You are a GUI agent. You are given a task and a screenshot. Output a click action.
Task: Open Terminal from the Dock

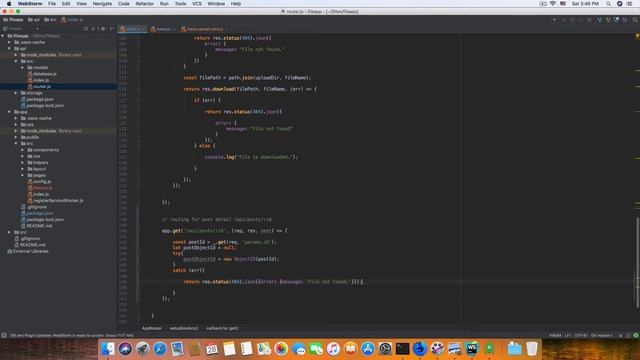pyautogui.click(x=402, y=349)
